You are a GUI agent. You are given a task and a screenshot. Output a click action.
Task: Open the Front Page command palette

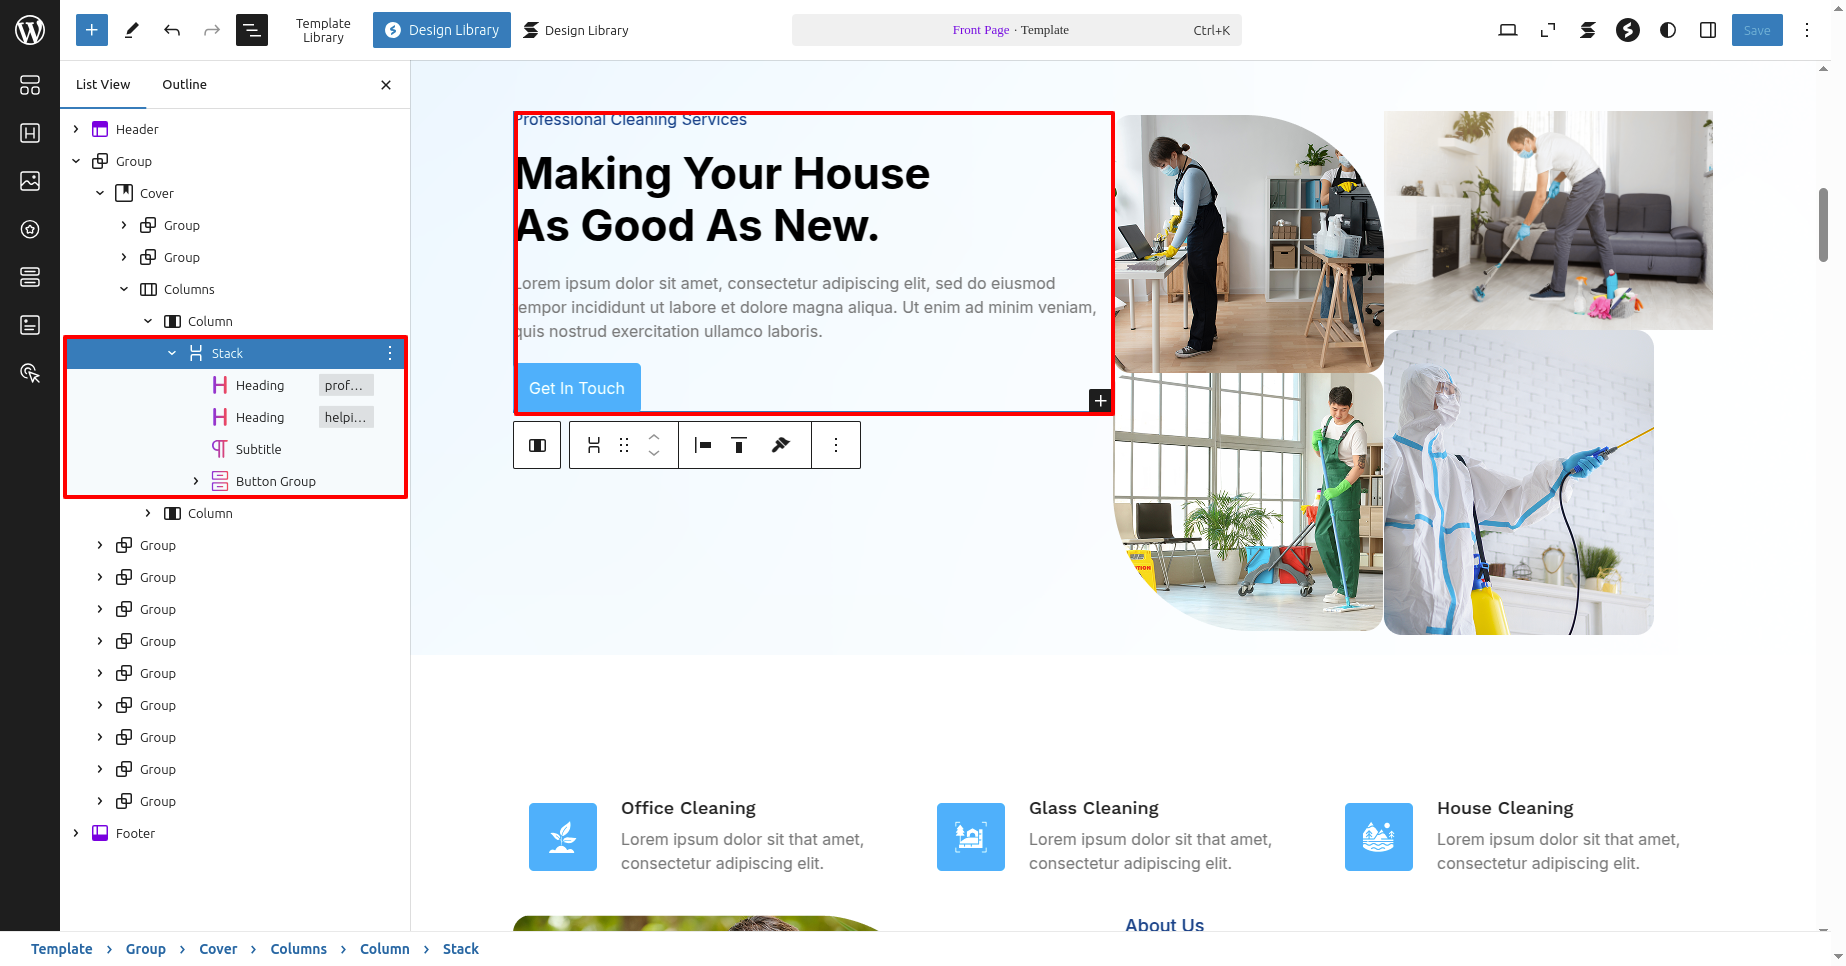pos(1017,30)
